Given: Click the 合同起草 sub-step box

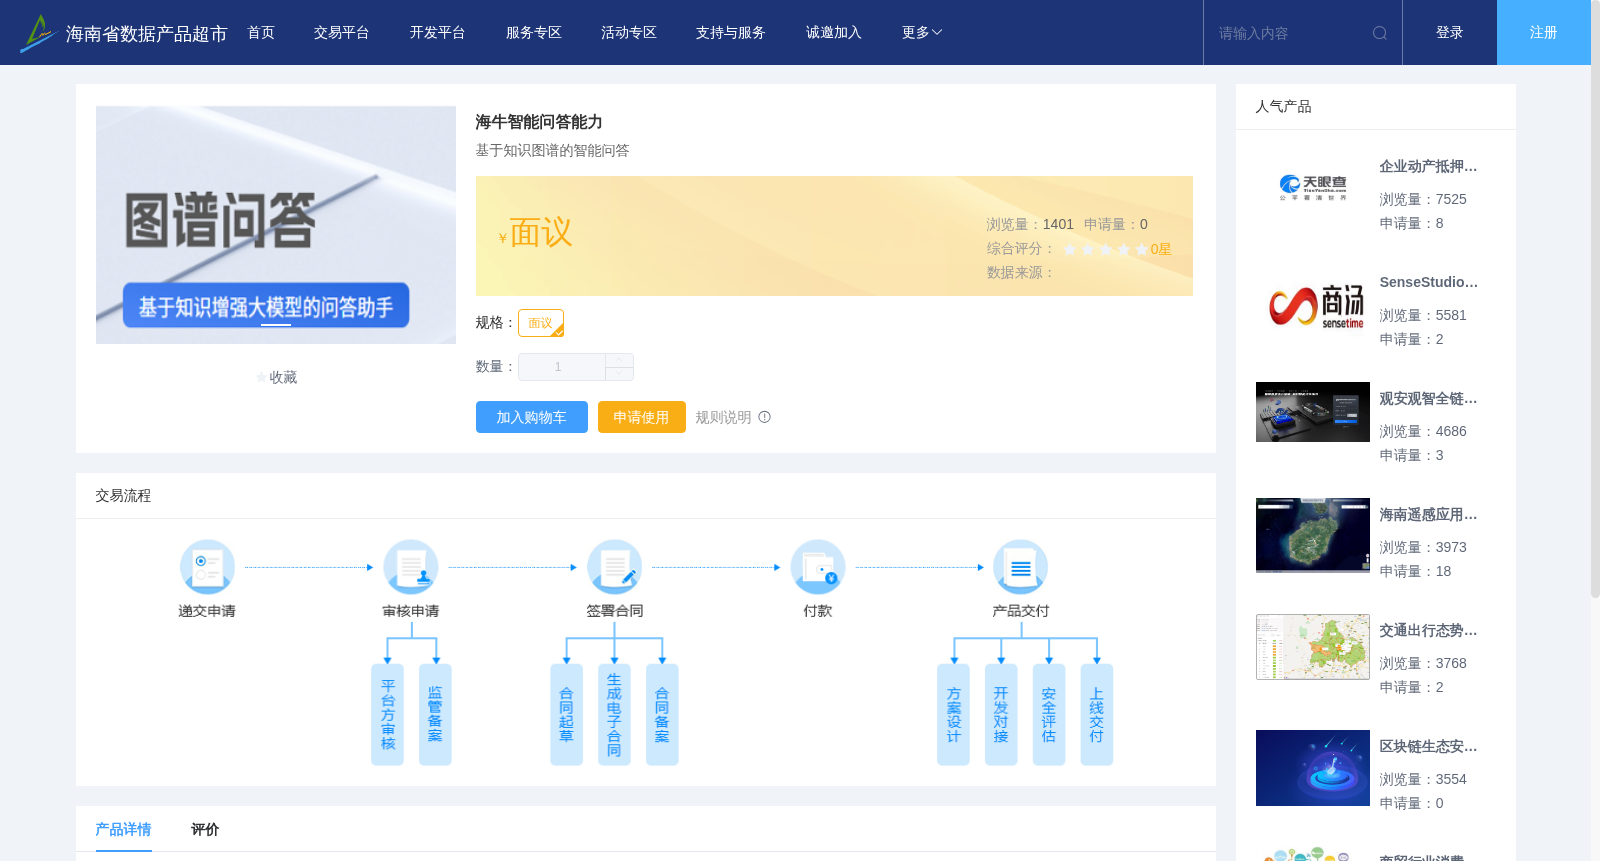Looking at the screenshot, I should [566, 714].
